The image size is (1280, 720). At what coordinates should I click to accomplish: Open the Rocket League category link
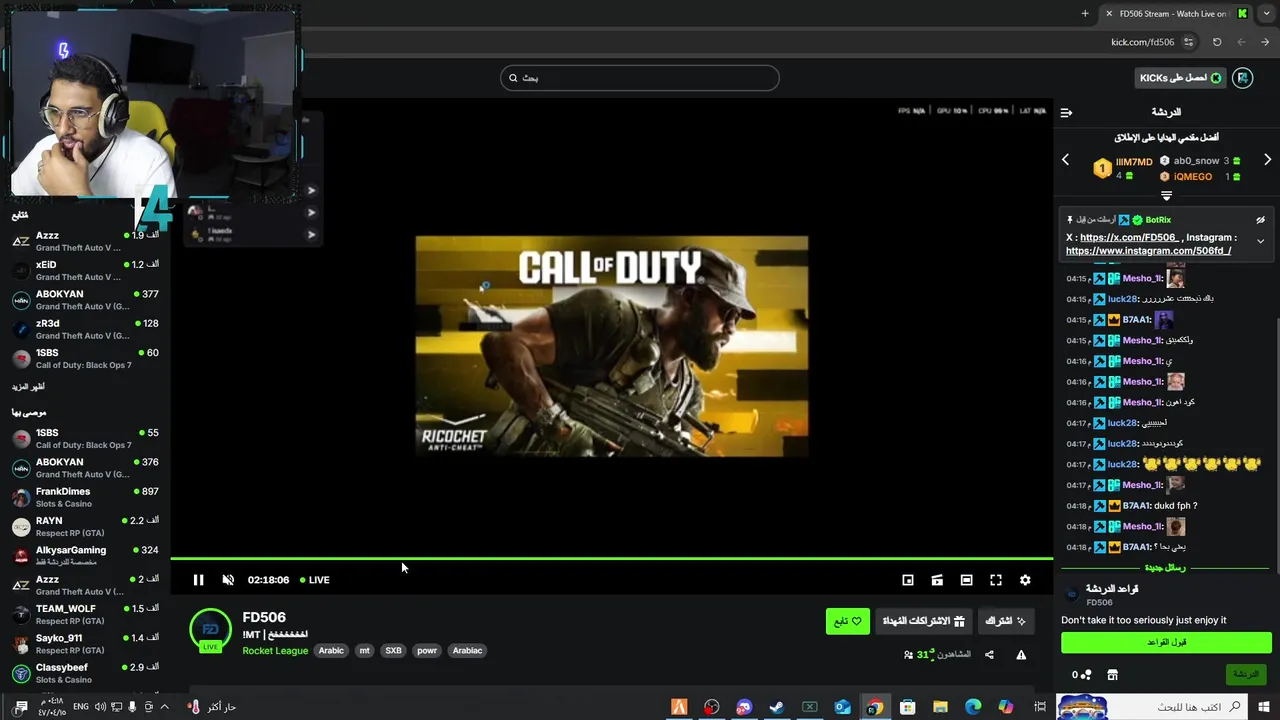[x=275, y=650]
